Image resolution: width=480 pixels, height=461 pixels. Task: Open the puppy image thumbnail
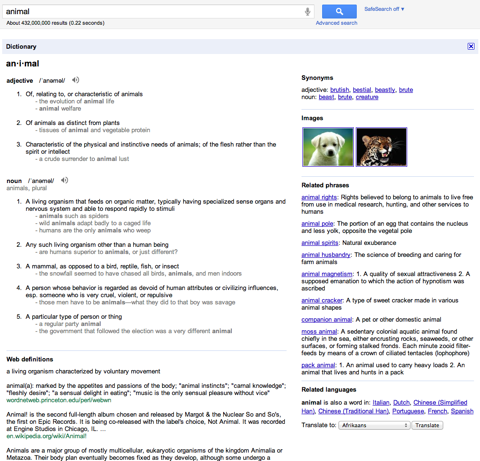tap(328, 147)
